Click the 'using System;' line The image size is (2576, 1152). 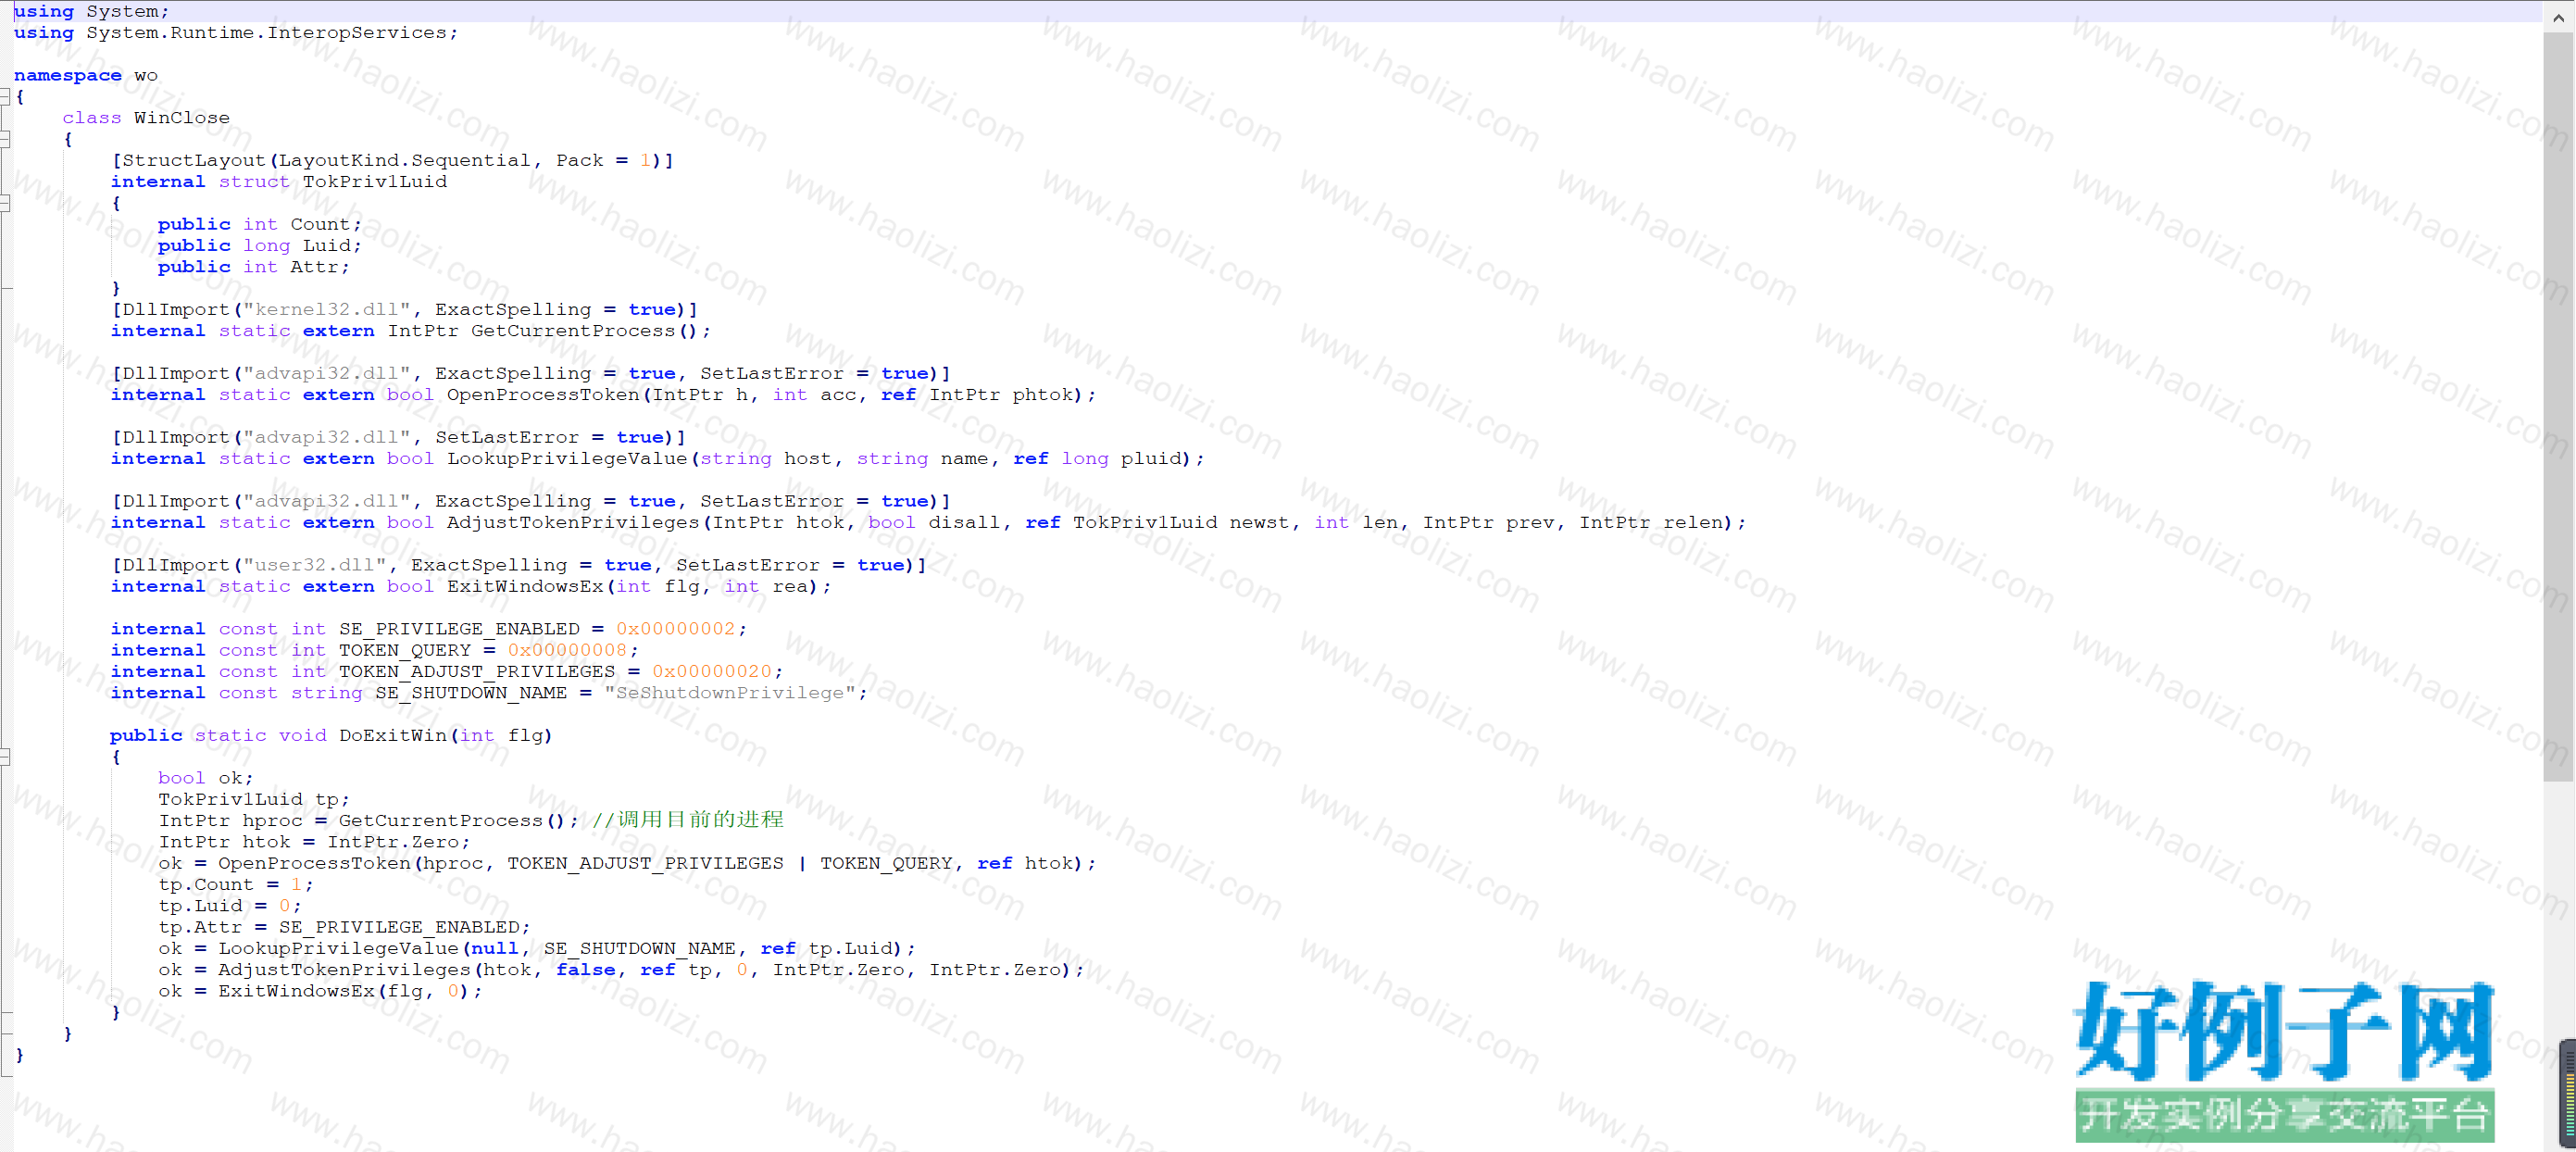pos(92,11)
